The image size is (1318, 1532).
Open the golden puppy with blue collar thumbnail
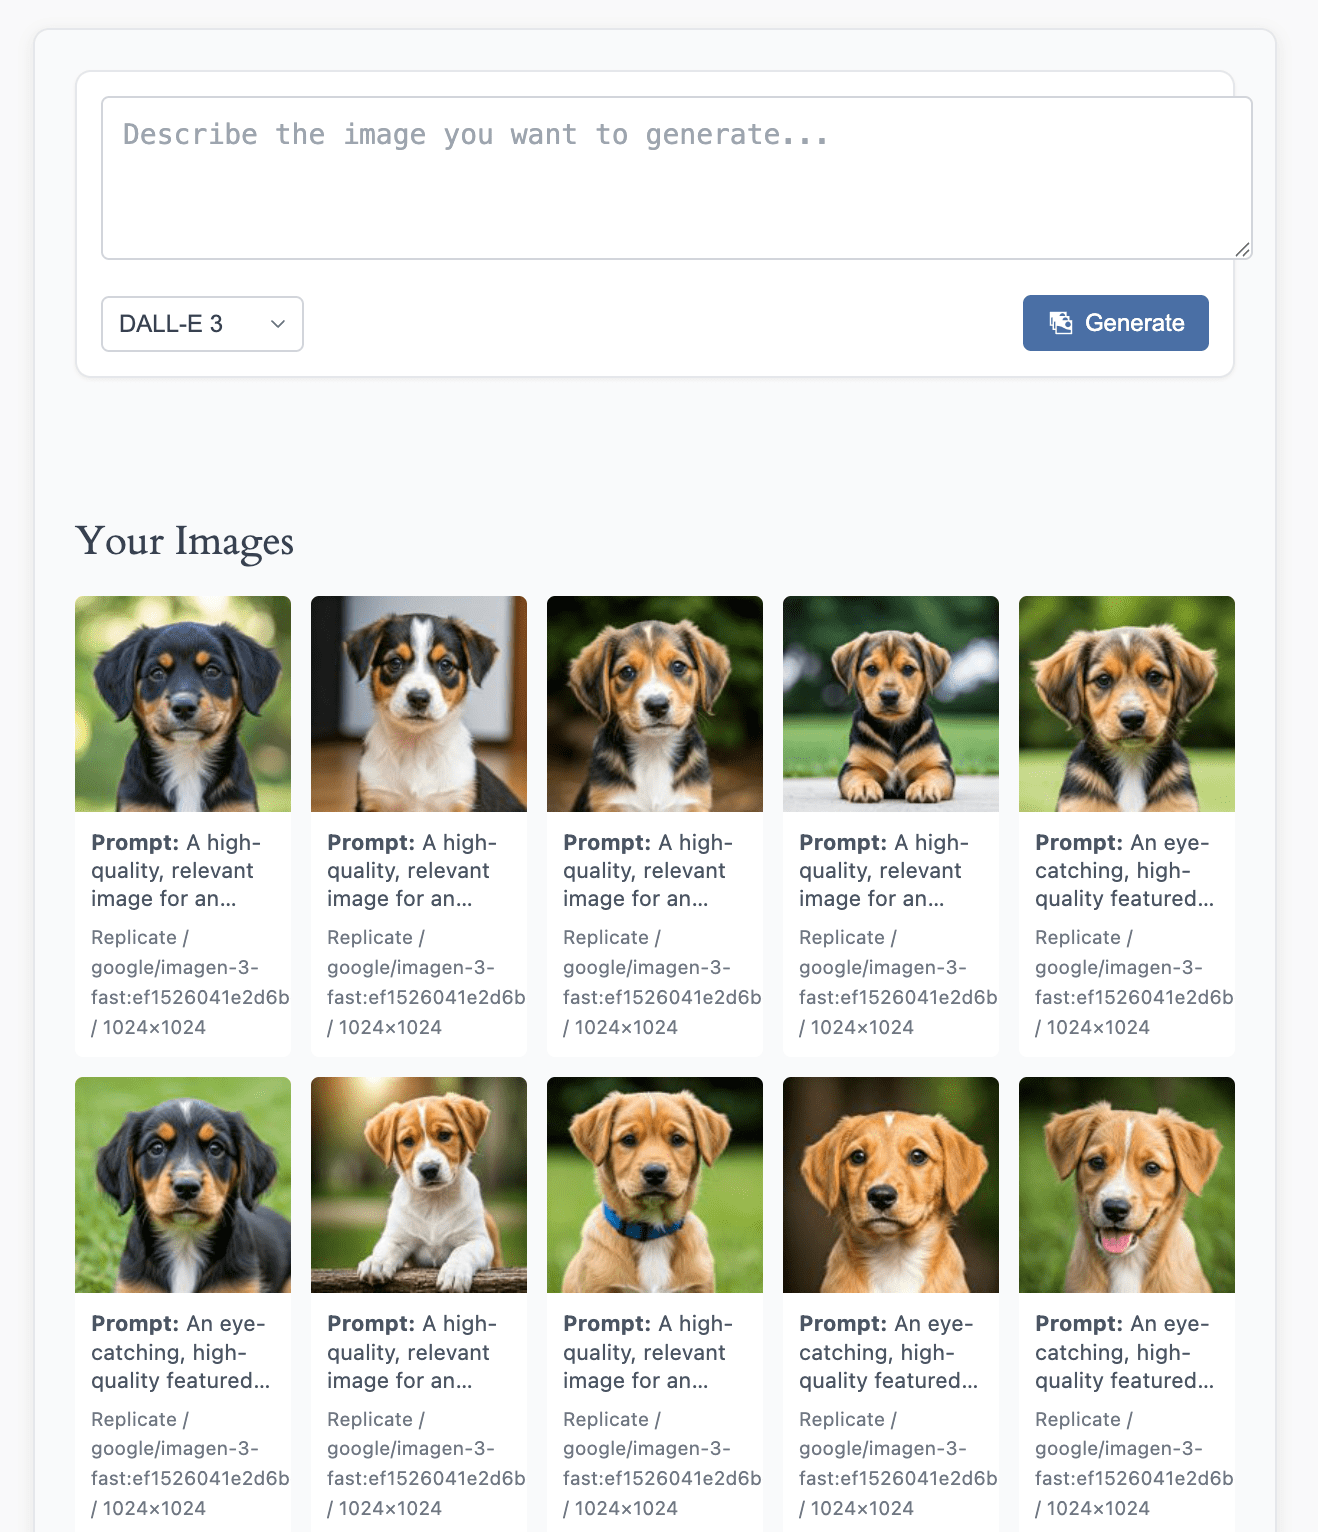tap(655, 1185)
